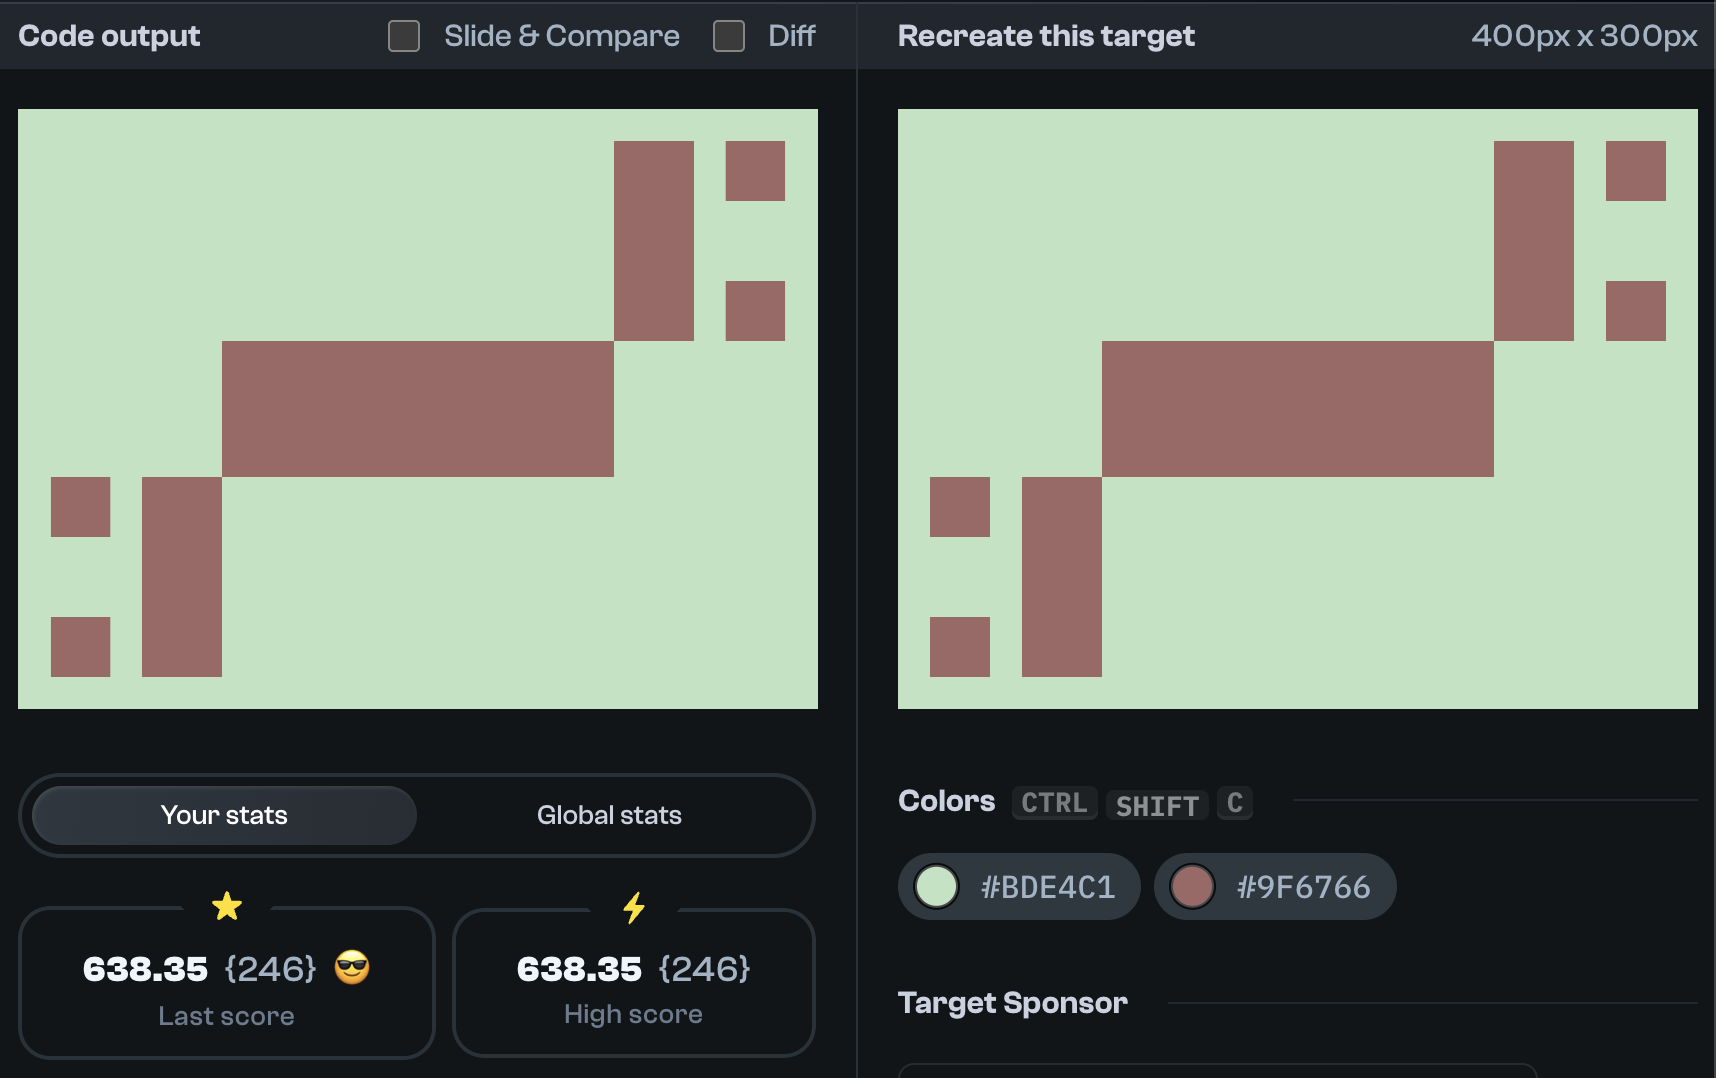Click the Target Sponsor heading
1716x1078 pixels.
(x=1013, y=1002)
